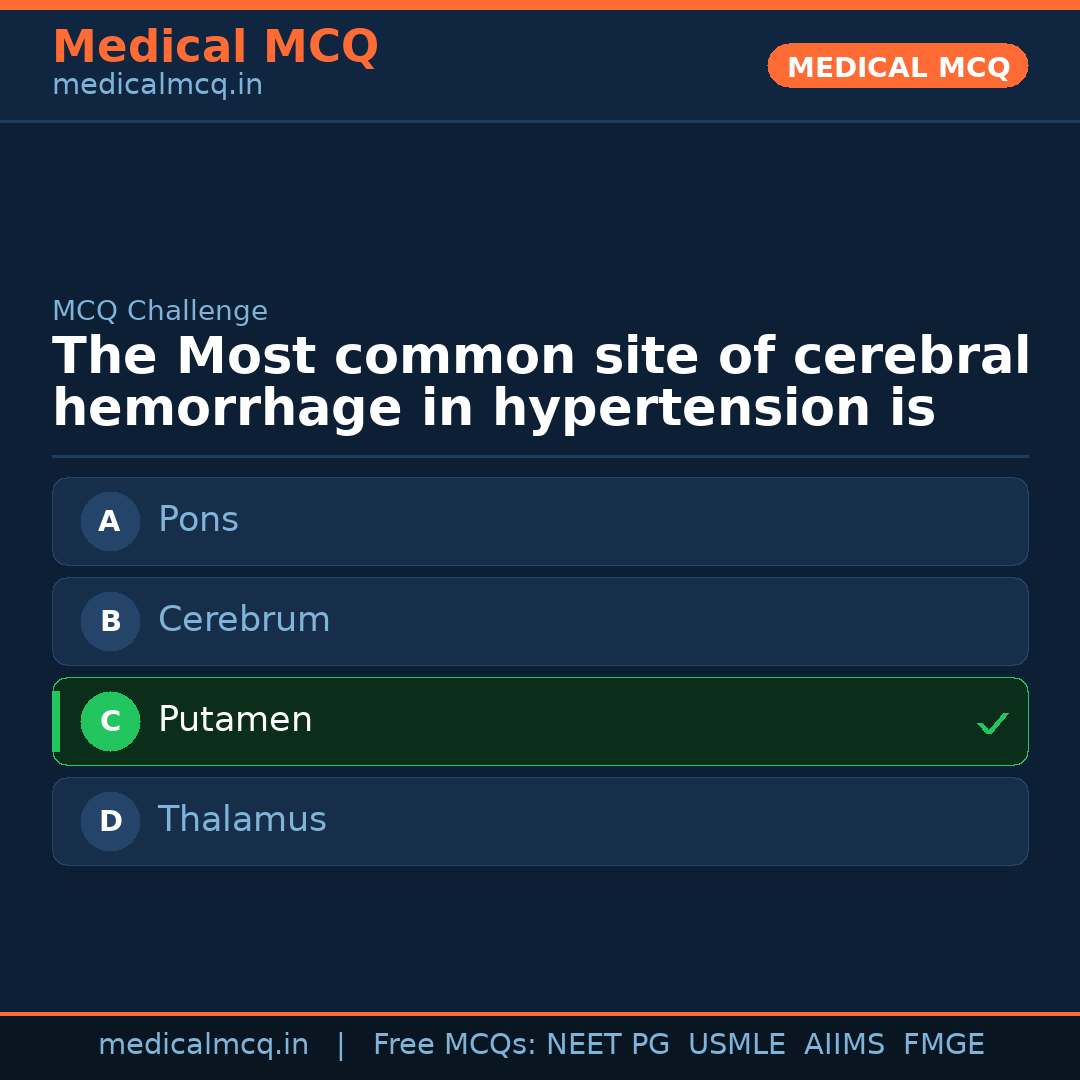Viewport: 1080px width, 1080px height.
Task: Switch to the USMLE category
Action: 737,1044
